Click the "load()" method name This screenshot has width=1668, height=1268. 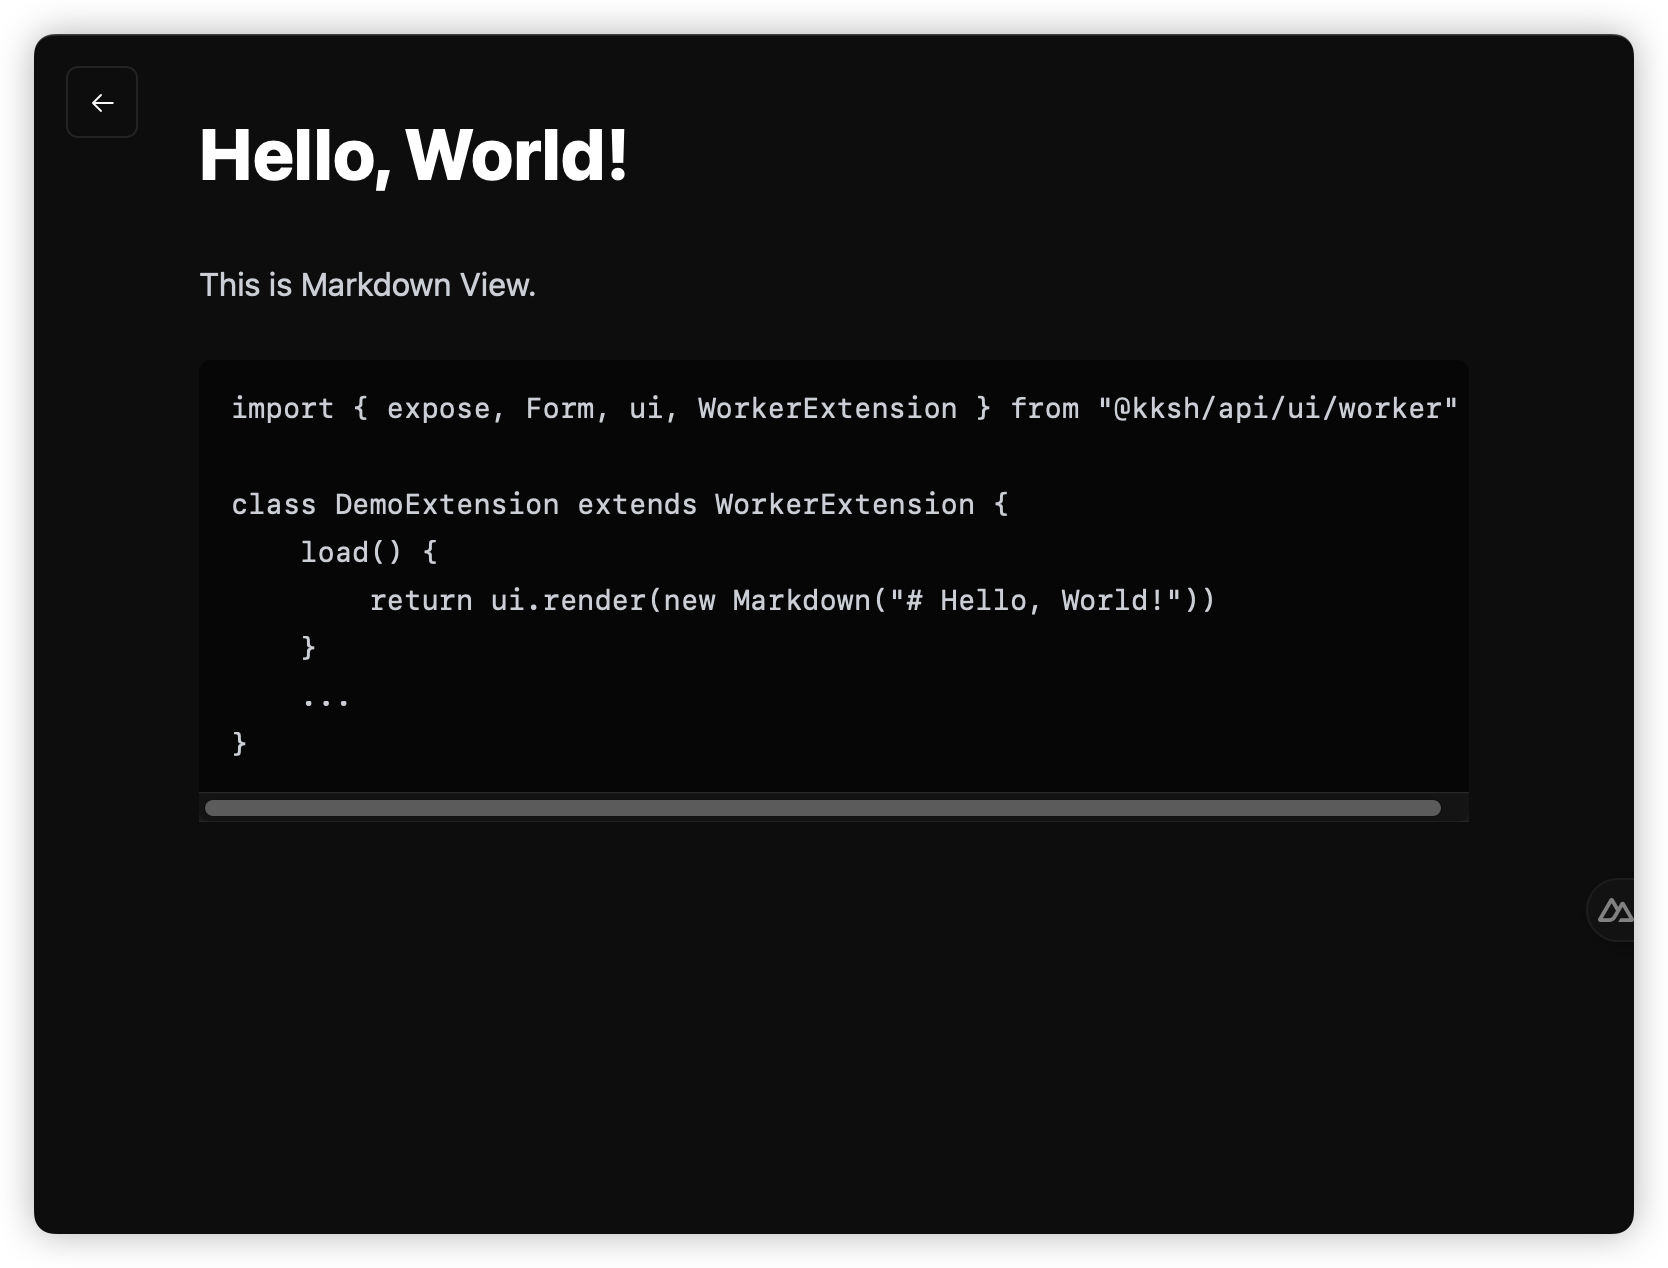(350, 553)
